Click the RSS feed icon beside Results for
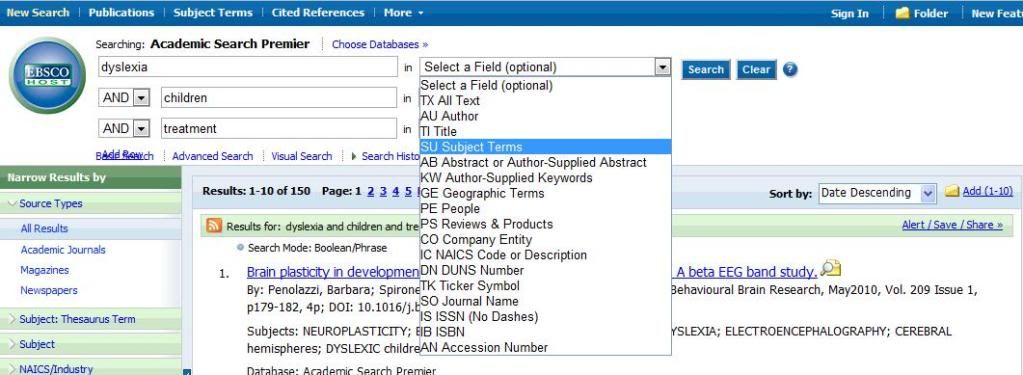This screenshot has width=1023, height=375. coord(214,226)
